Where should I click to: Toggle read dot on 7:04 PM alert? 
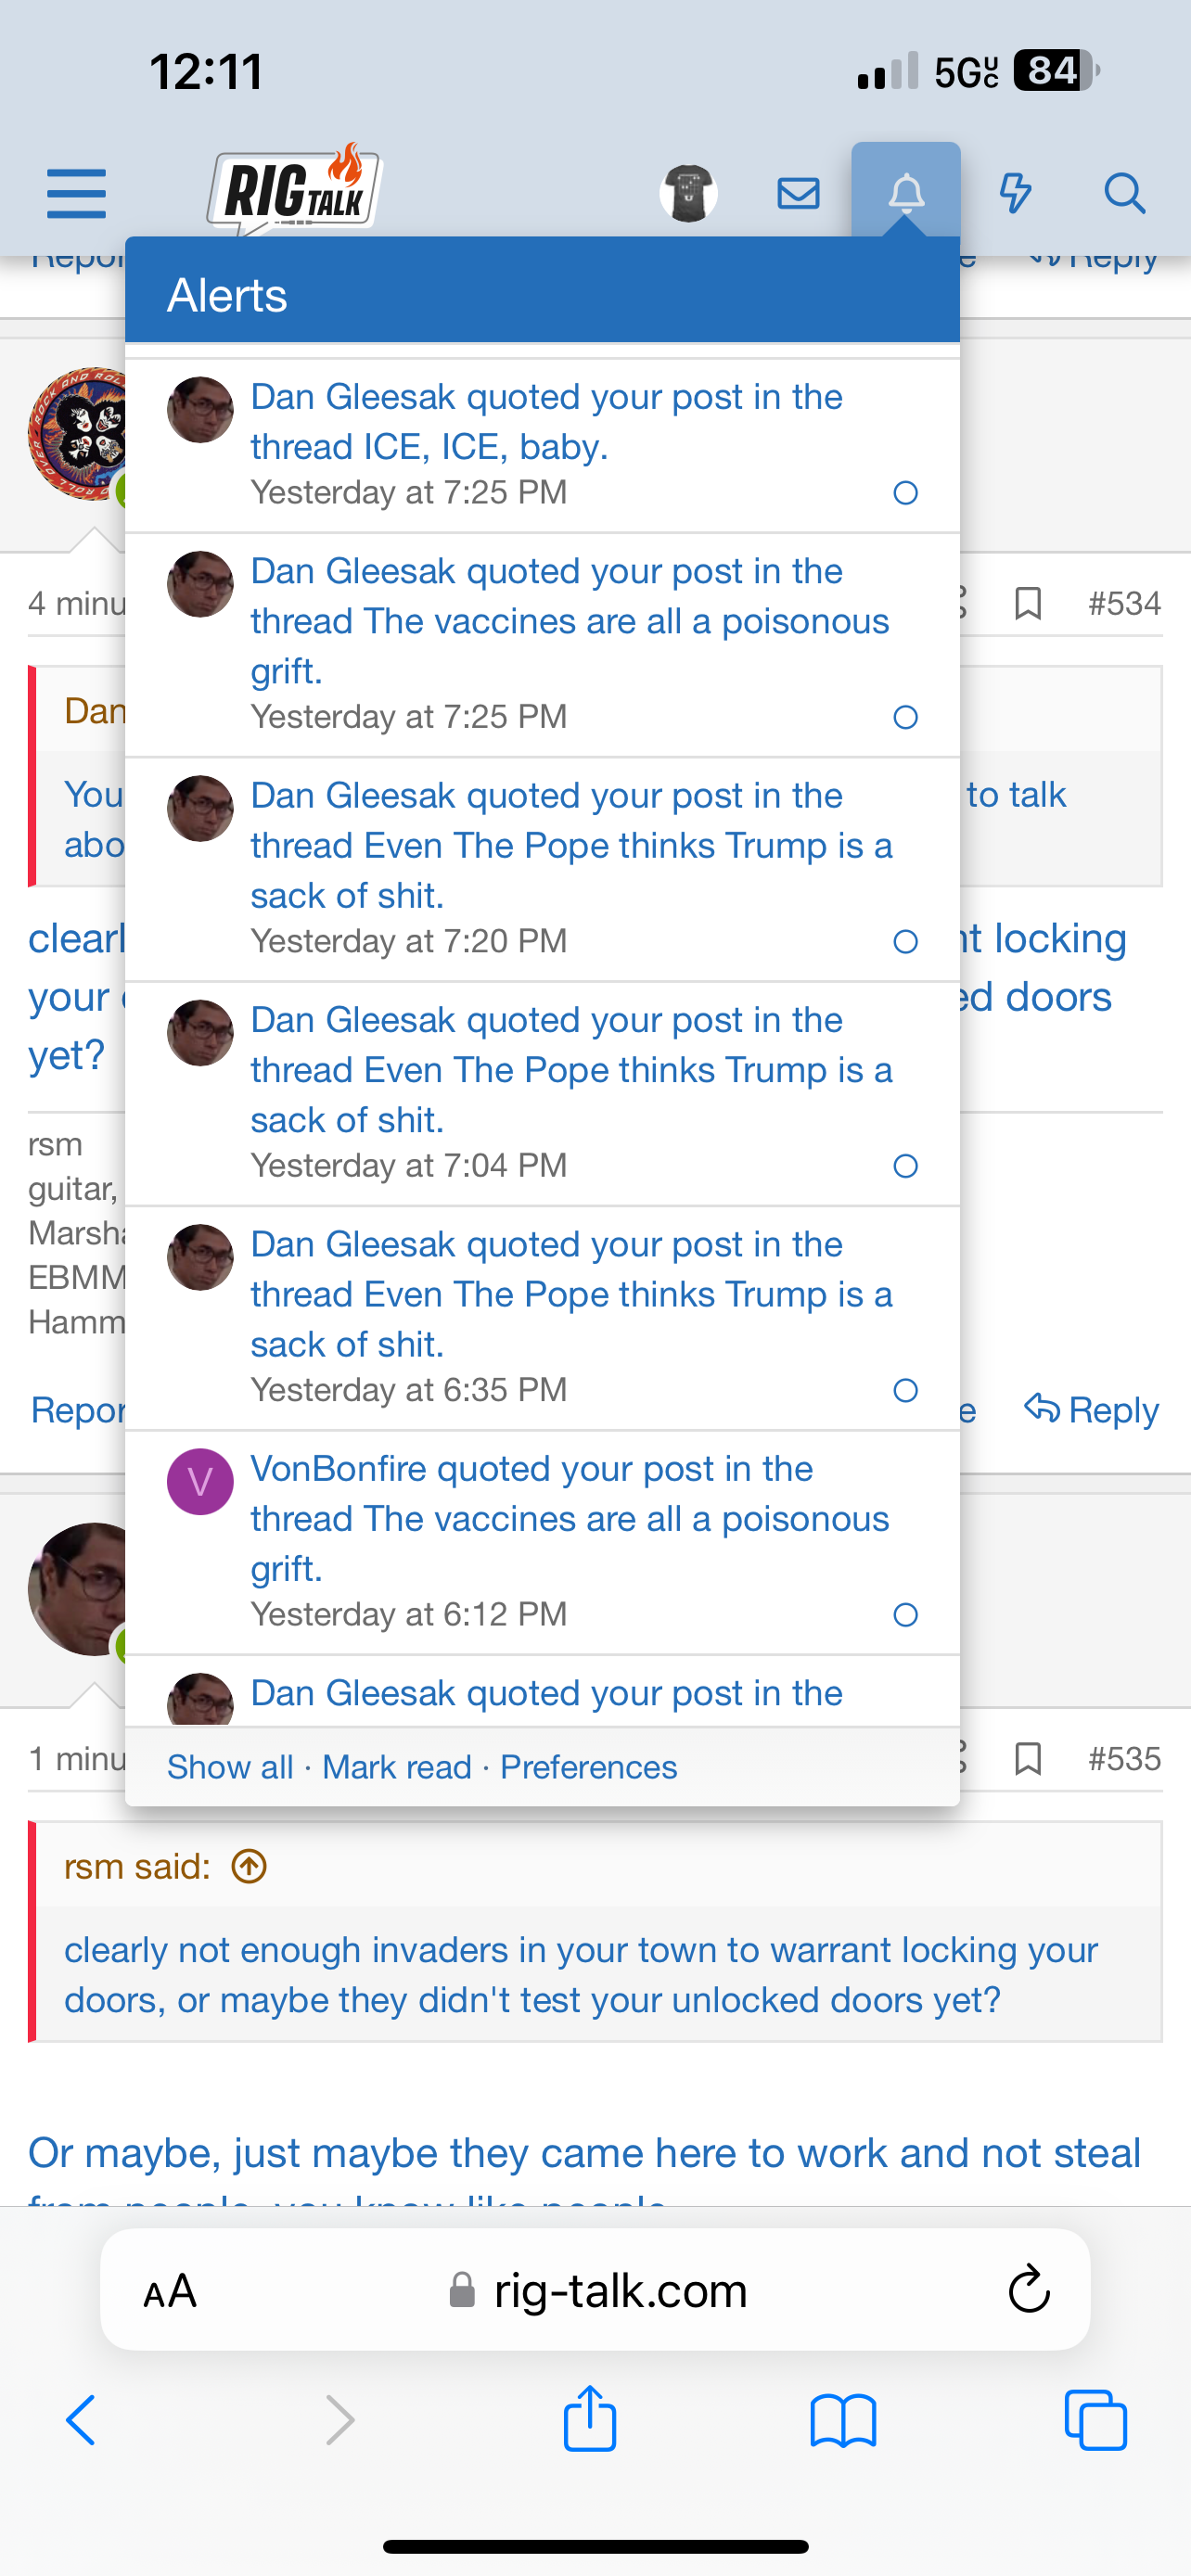tap(905, 1166)
